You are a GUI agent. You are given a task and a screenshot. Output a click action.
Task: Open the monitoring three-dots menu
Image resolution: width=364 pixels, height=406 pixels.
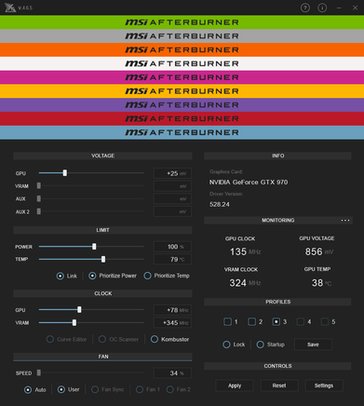[x=345, y=220]
